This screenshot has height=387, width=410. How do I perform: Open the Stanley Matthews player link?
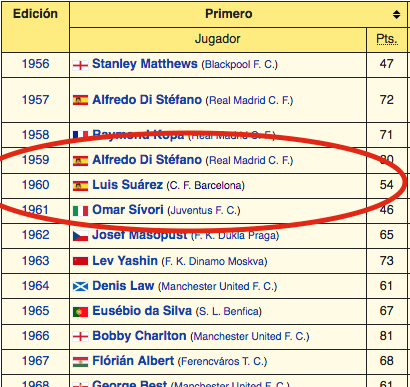point(145,64)
